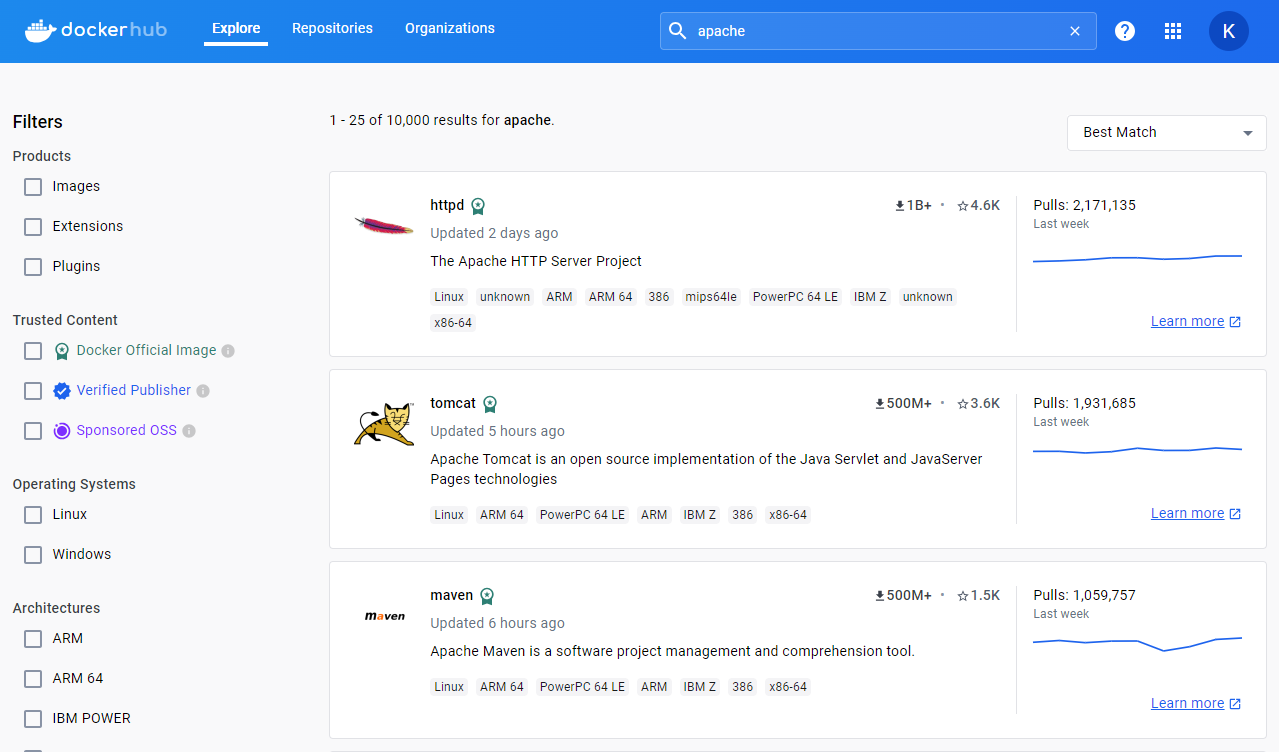
Task: Click the info icon beside Sponsored OSS
Action: 189,431
